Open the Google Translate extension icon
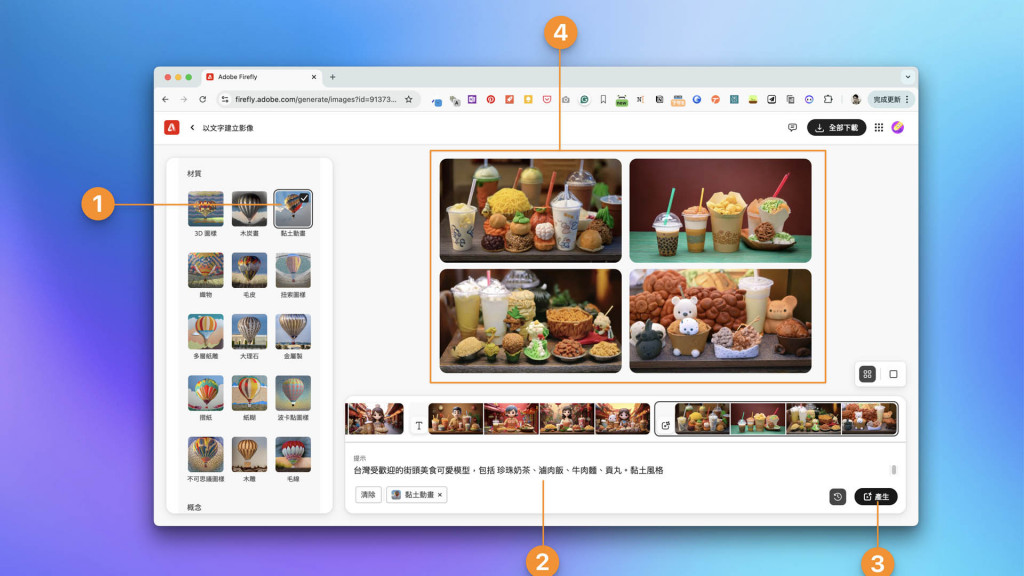The width and height of the screenshot is (1024, 576). click(x=455, y=101)
